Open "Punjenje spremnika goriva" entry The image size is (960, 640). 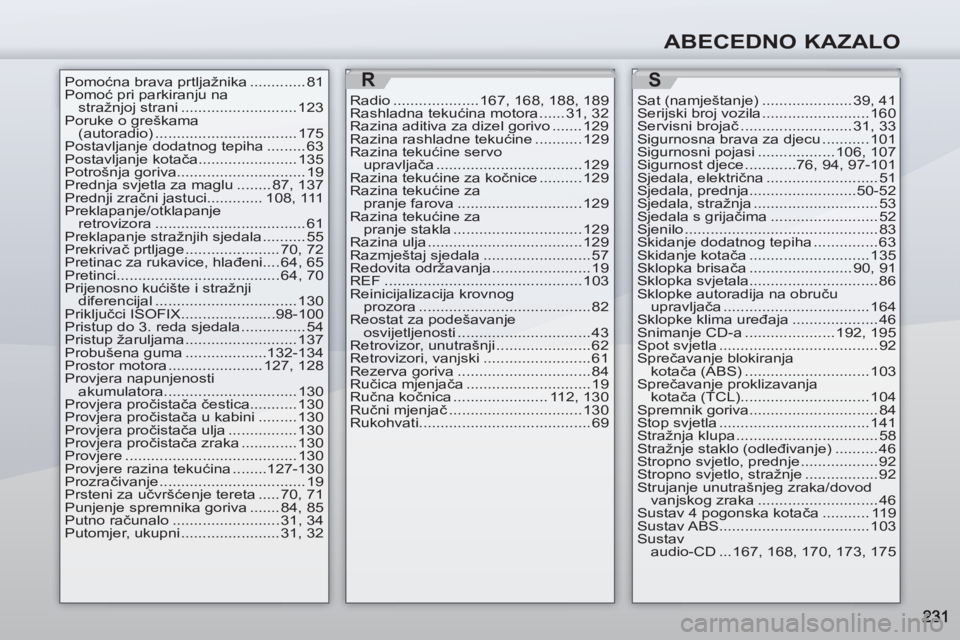pyautogui.click(x=194, y=508)
